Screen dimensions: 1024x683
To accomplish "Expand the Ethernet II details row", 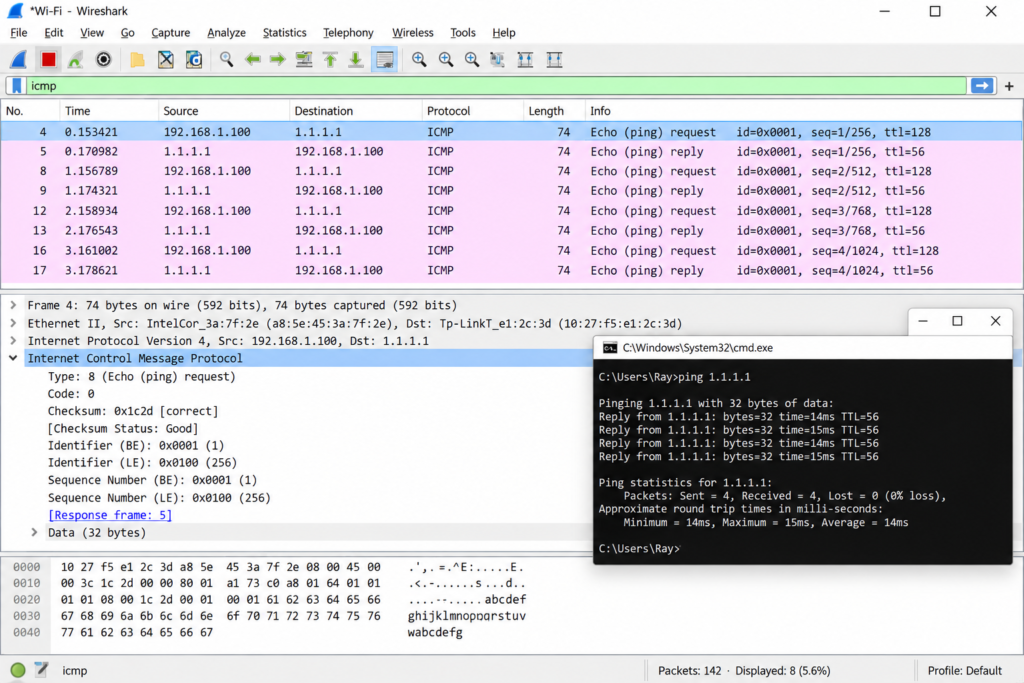I will pos(13,323).
